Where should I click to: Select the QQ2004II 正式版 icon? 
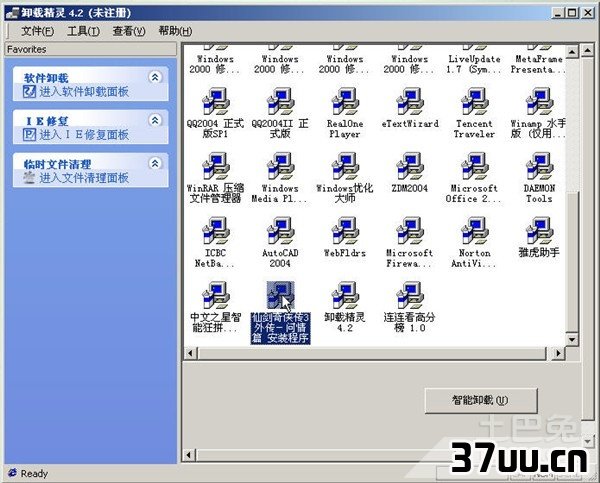click(x=280, y=102)
